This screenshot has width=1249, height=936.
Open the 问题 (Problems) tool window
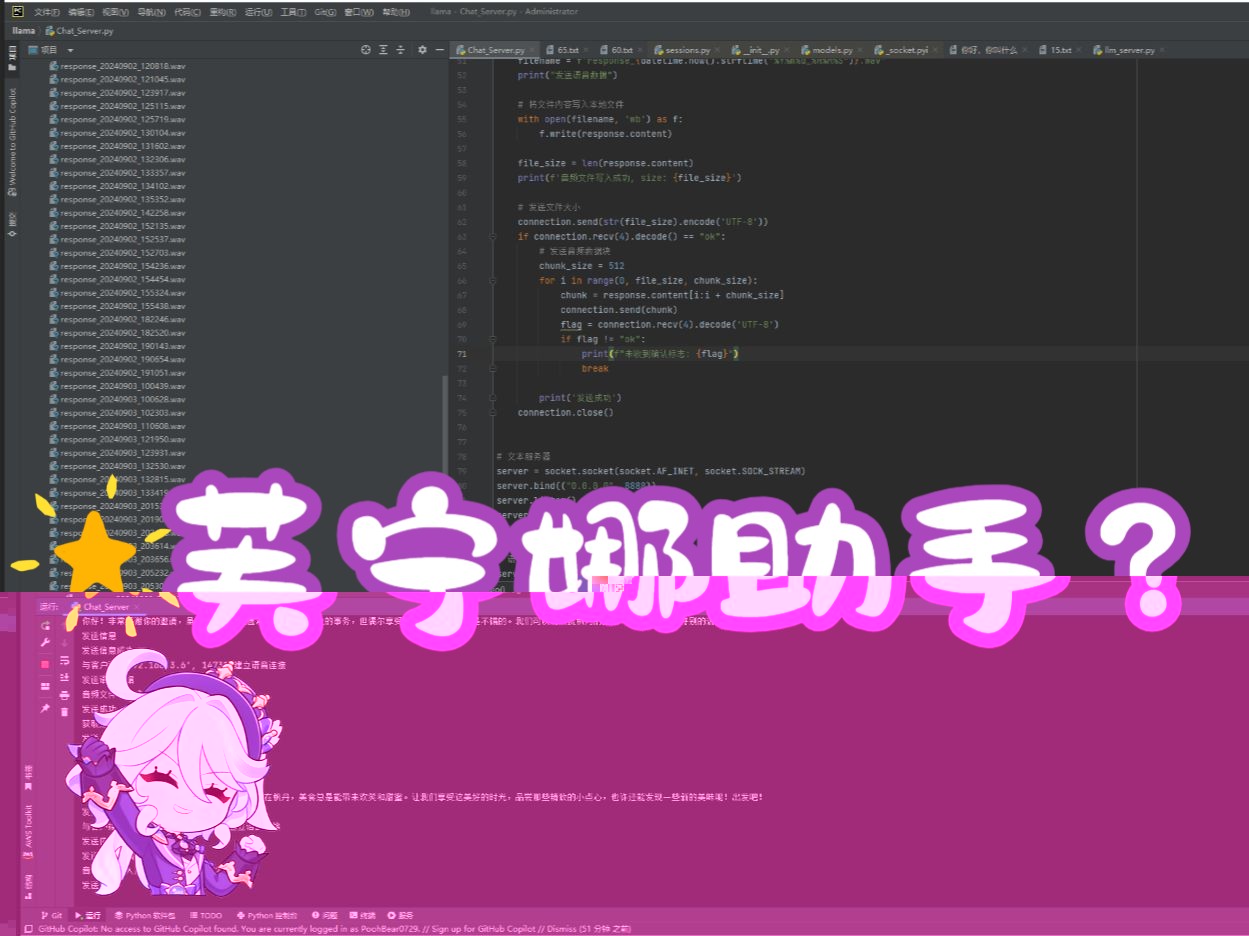325,915
